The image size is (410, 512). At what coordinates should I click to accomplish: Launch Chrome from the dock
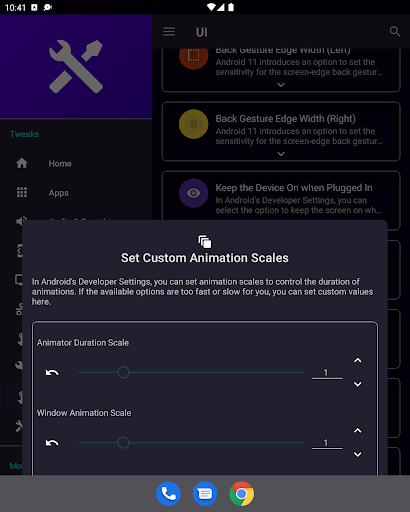242,494
